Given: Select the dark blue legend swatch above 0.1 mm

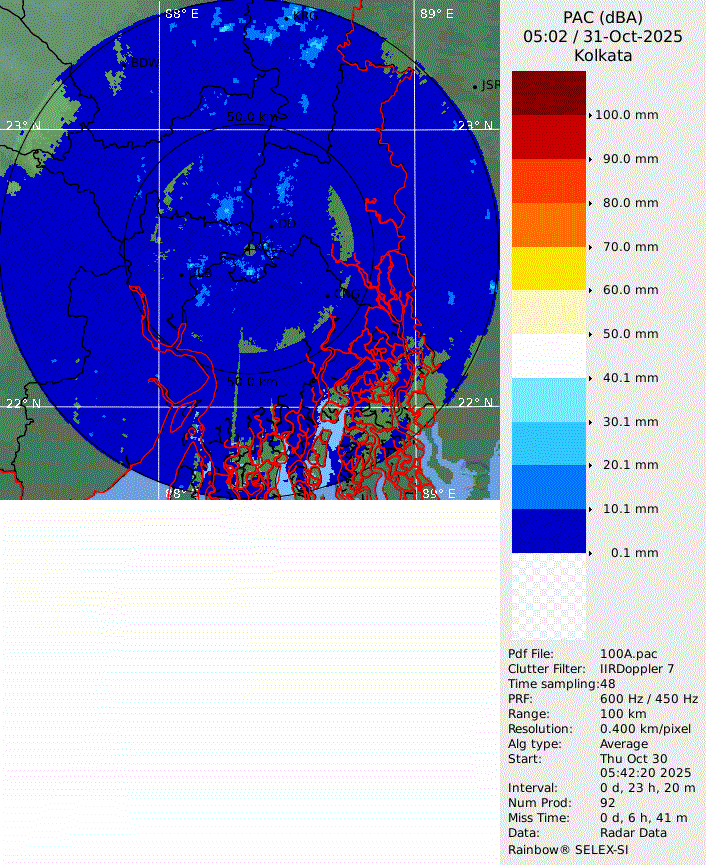Looking at the screenshot, I should tap(548, 530).
